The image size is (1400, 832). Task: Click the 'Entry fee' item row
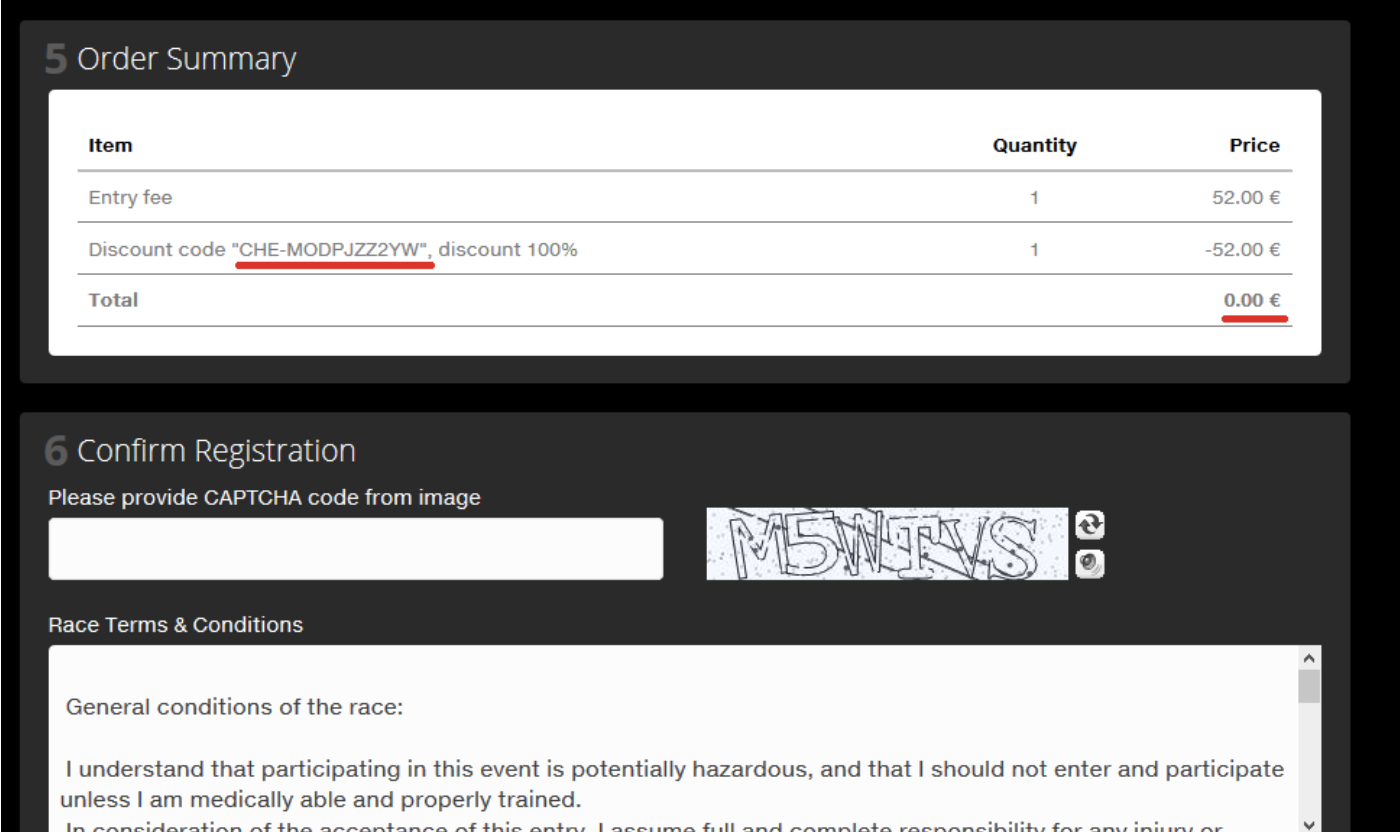[130, 197]
